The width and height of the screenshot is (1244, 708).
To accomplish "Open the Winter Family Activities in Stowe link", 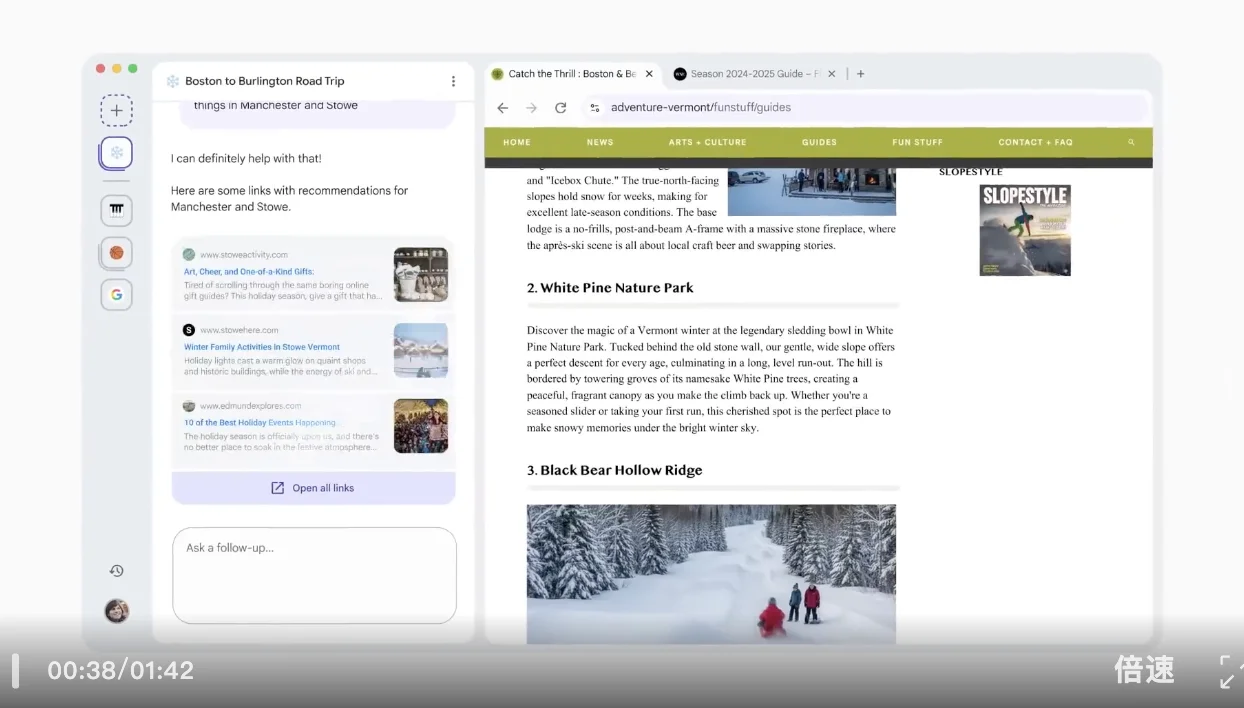I will coord(262,347).
